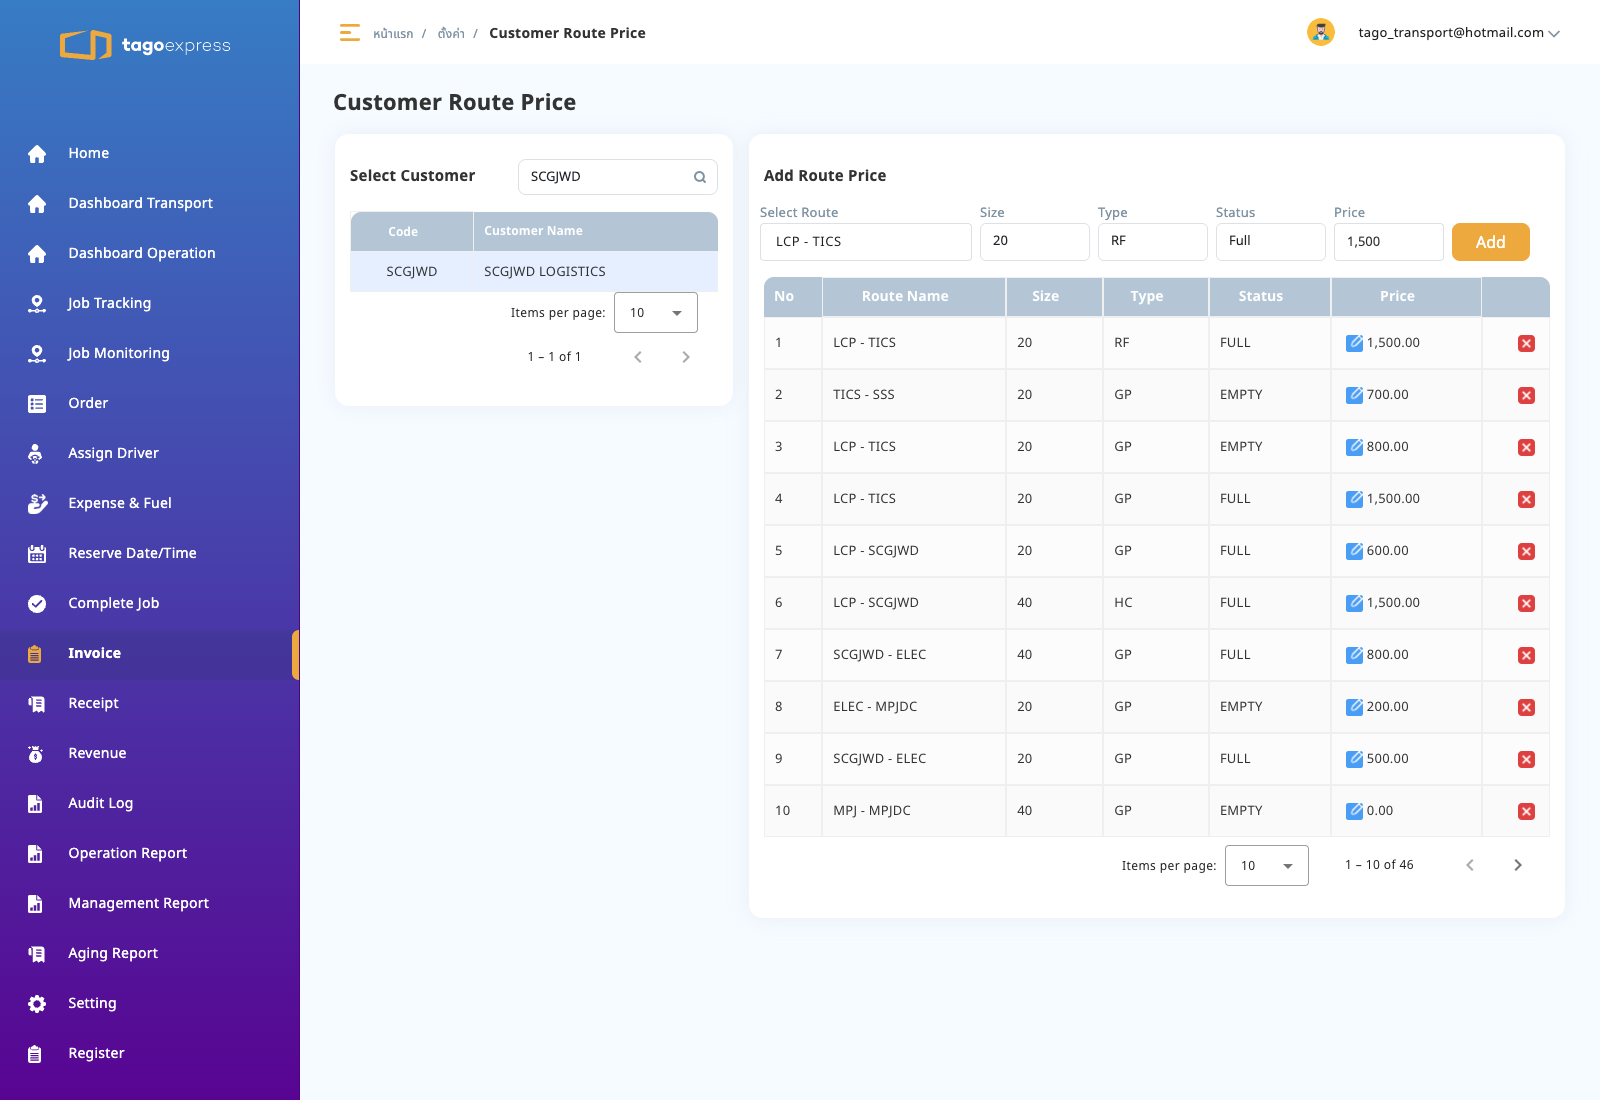Go to next page of route prices

pyautogui.click(x=1518, y=865)
